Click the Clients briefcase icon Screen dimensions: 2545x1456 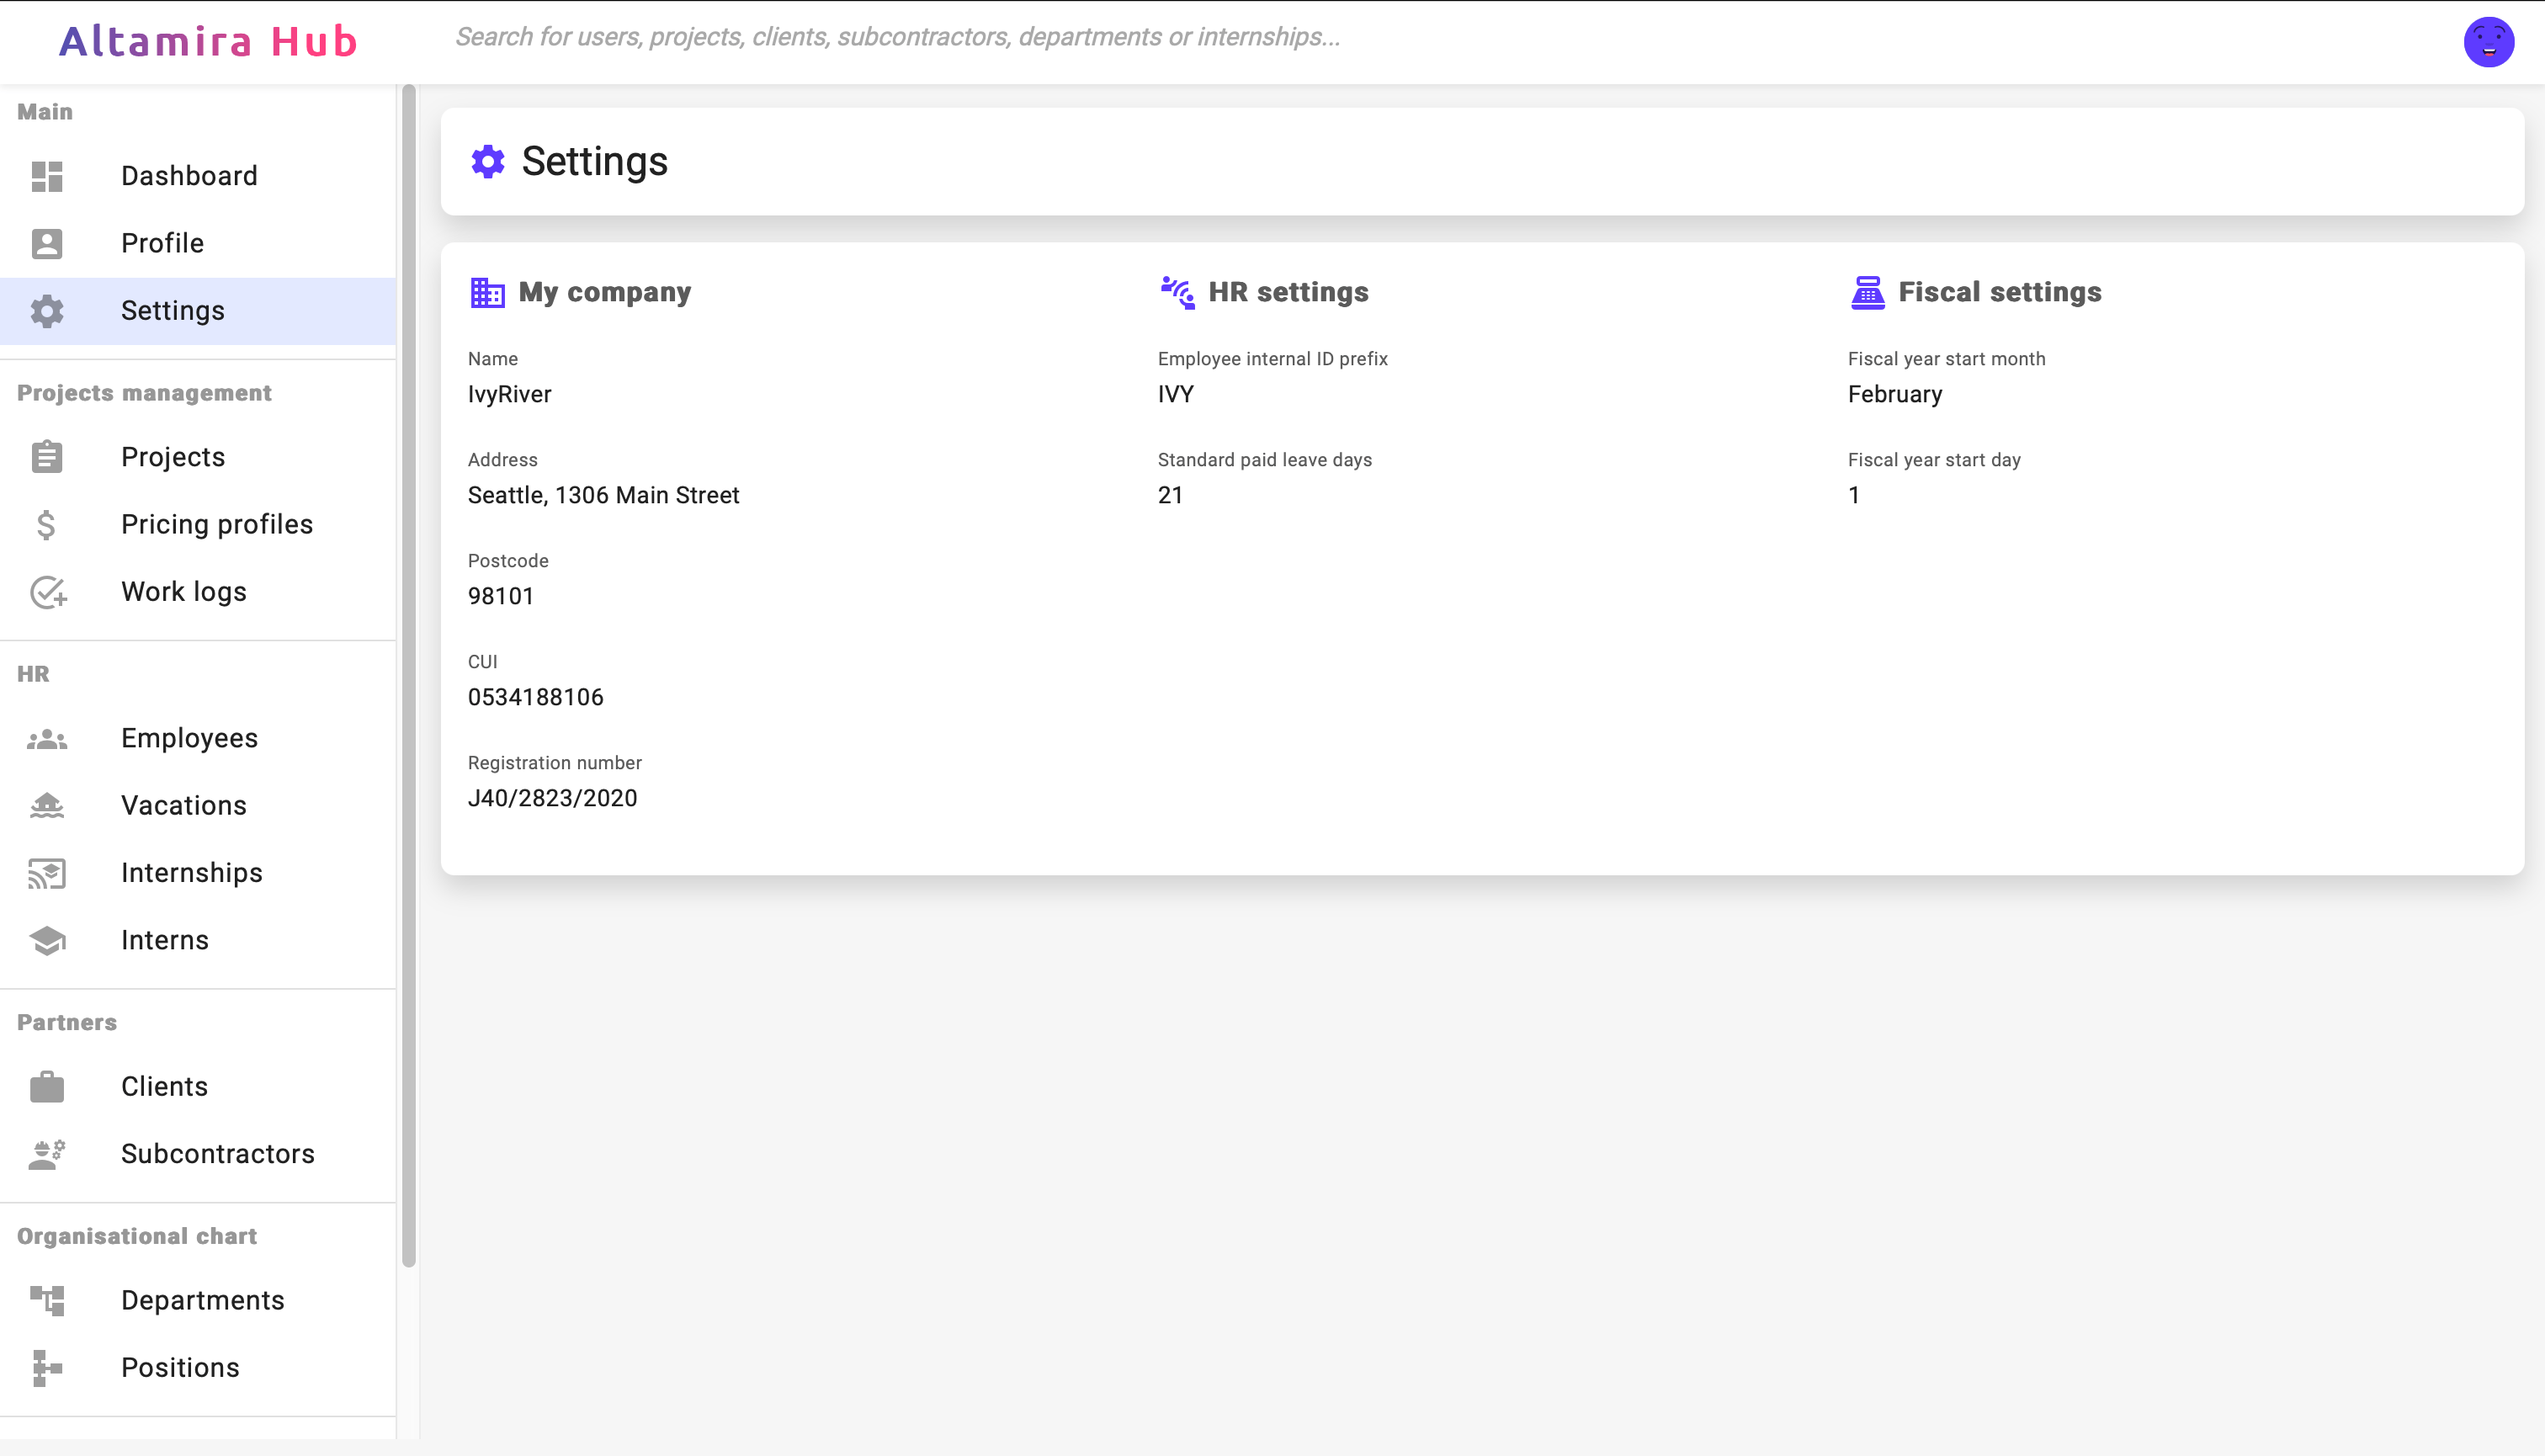[x=46, y=1087]
